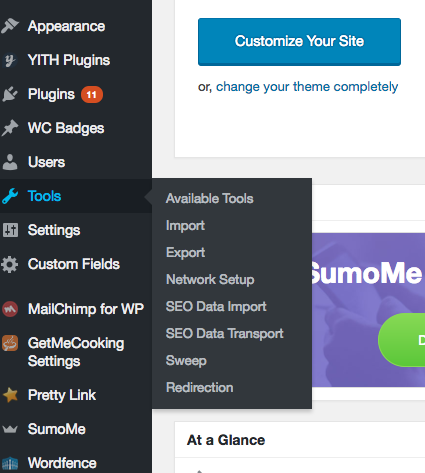Click the GetMeCooking Settings icon
Image resolution: width=425 pixels, height=473 pixels.
[x=10, y=343]
